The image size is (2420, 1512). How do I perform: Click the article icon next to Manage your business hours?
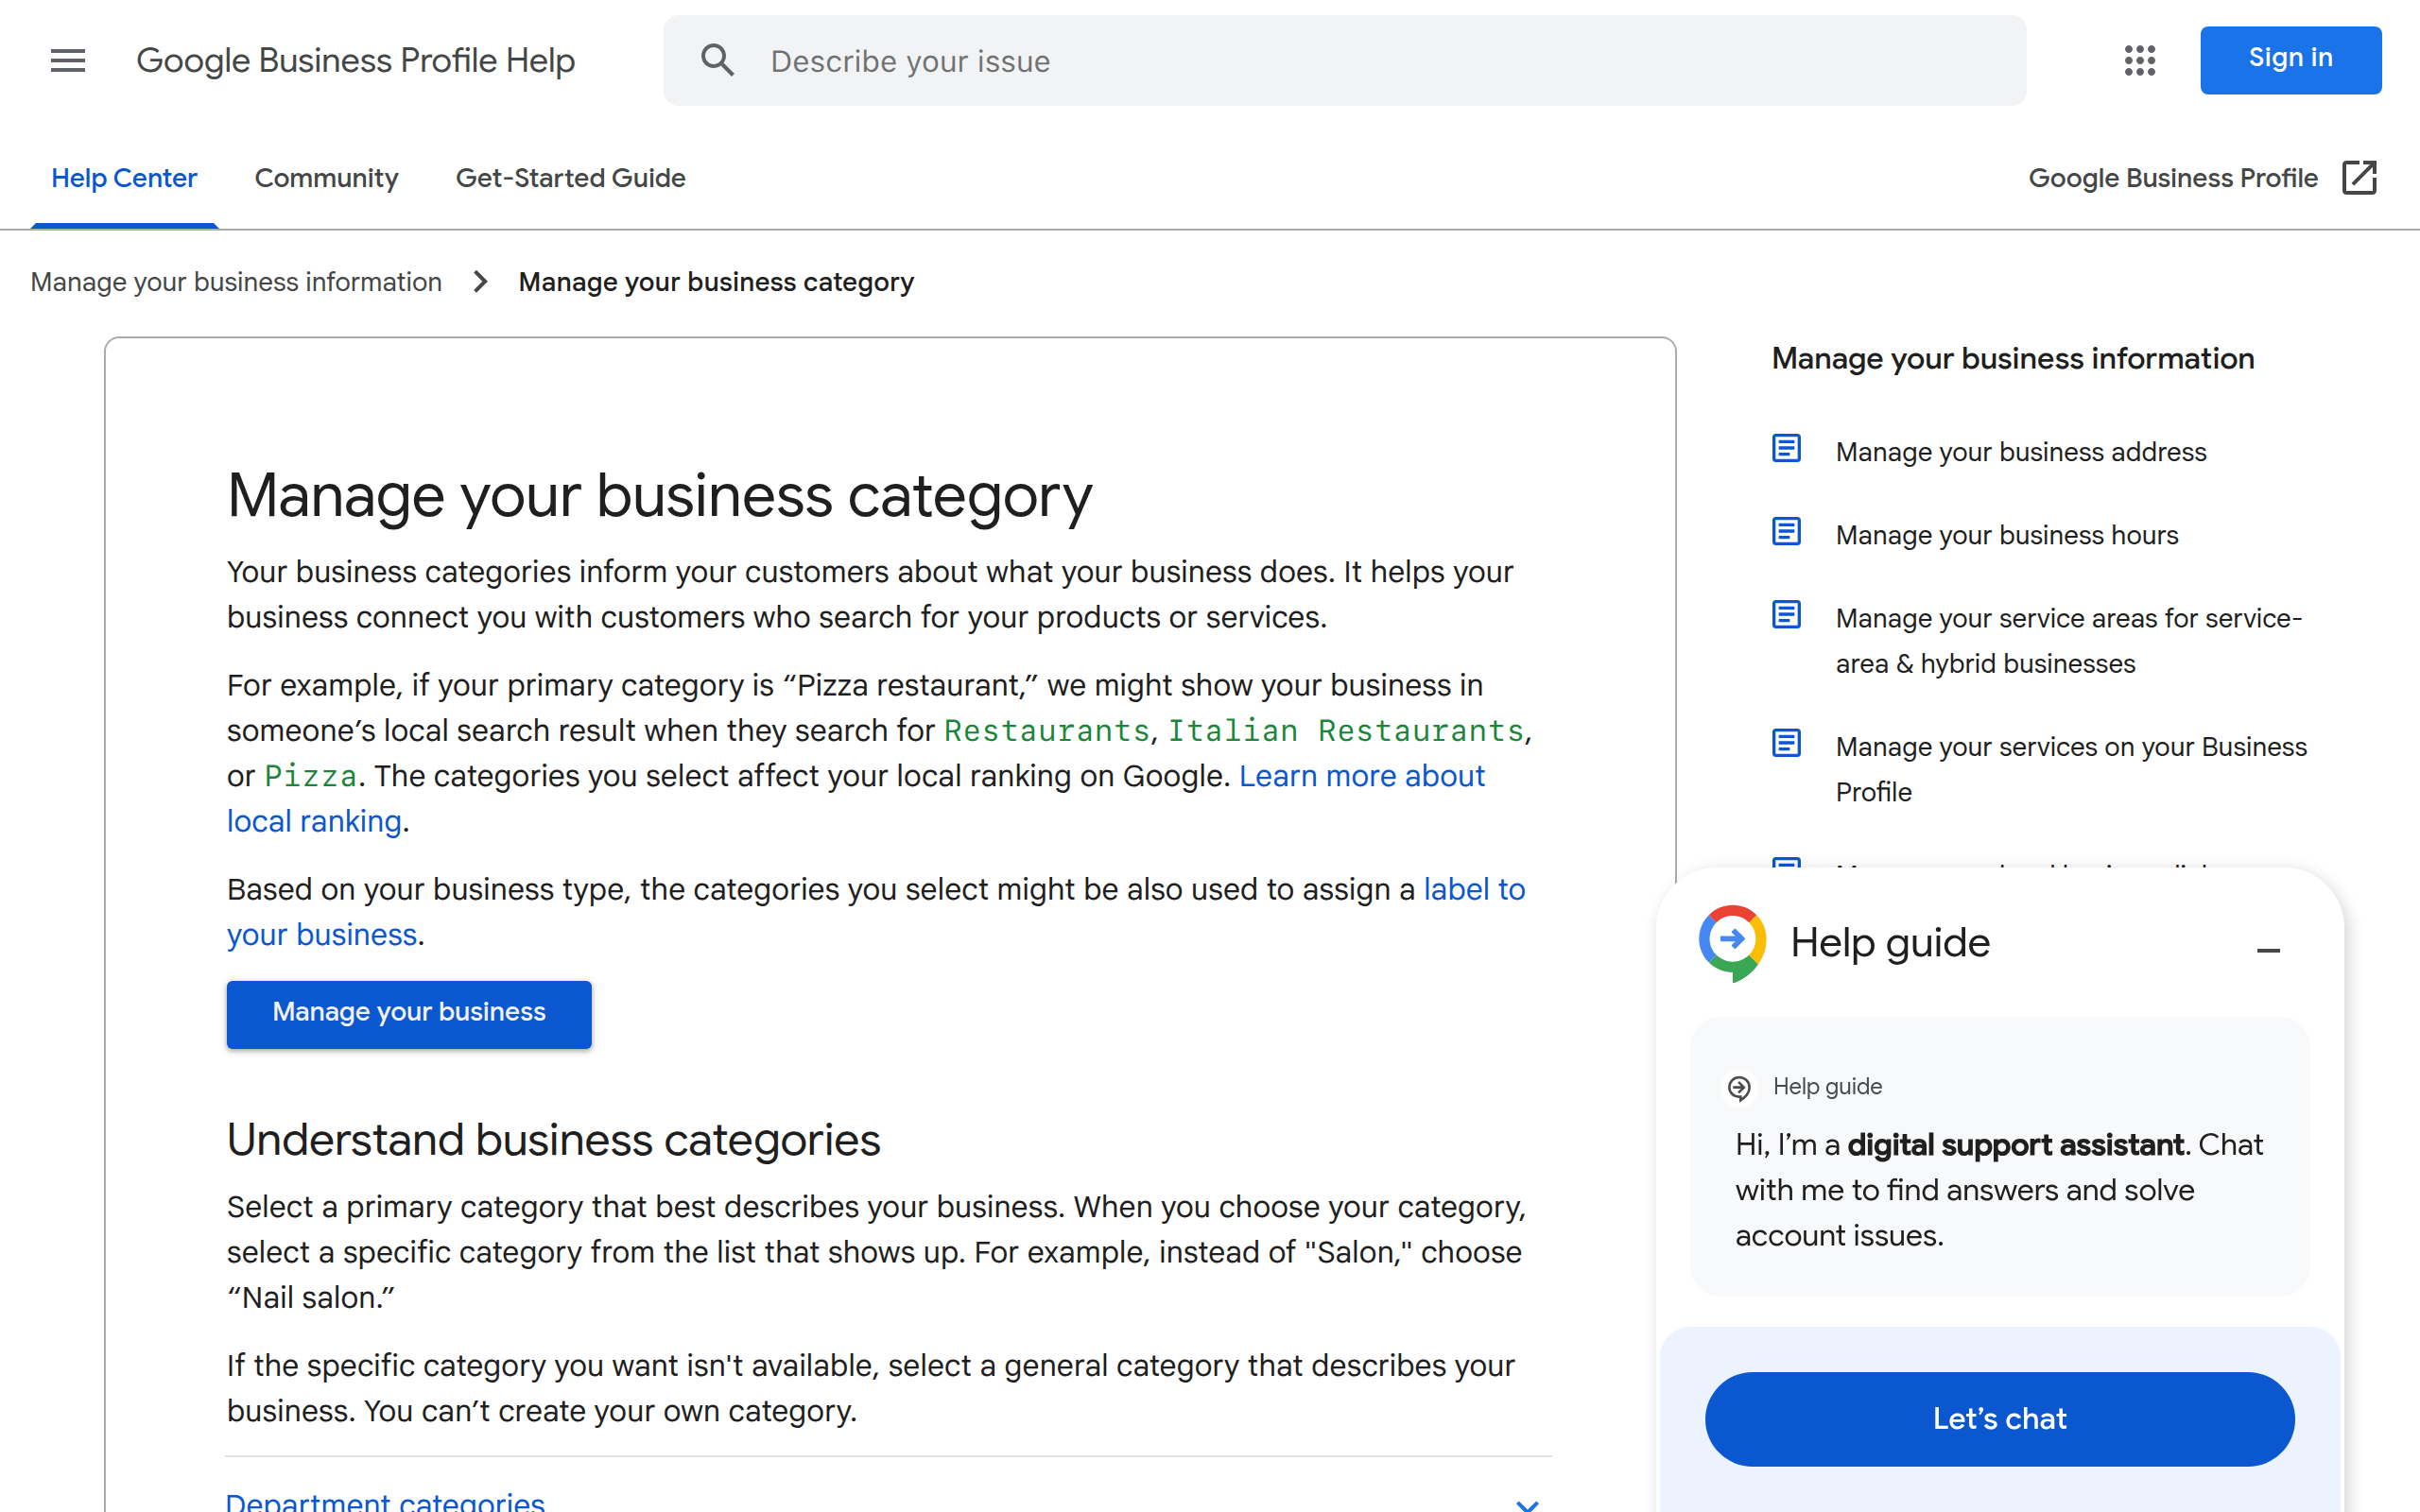[x=1786, y=531]
